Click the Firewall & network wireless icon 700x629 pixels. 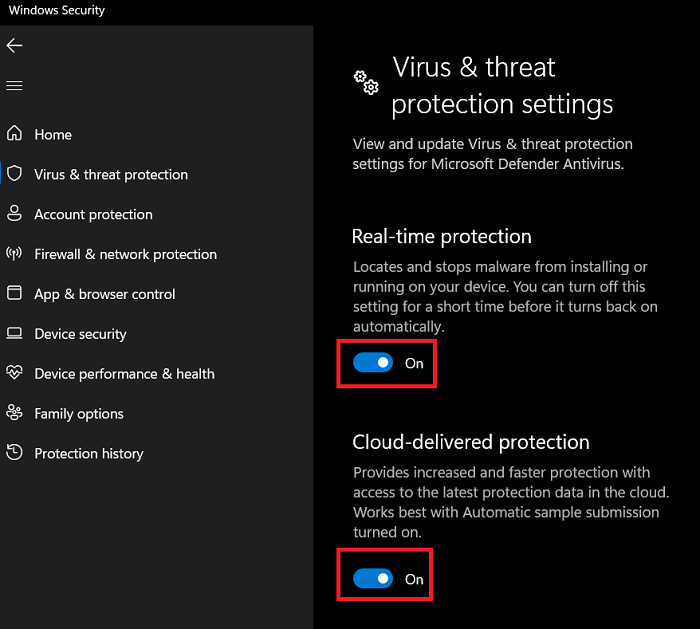click(14, 254)
